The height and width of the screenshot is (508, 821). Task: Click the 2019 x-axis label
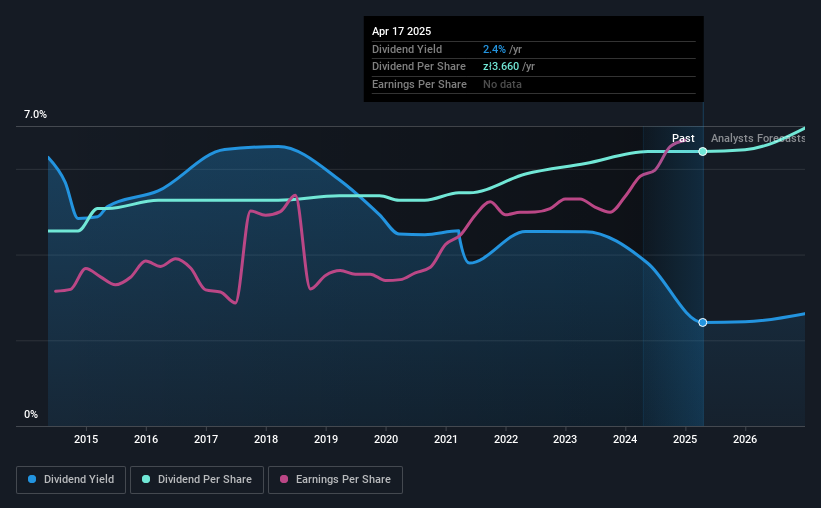click(x=326, y=439)
